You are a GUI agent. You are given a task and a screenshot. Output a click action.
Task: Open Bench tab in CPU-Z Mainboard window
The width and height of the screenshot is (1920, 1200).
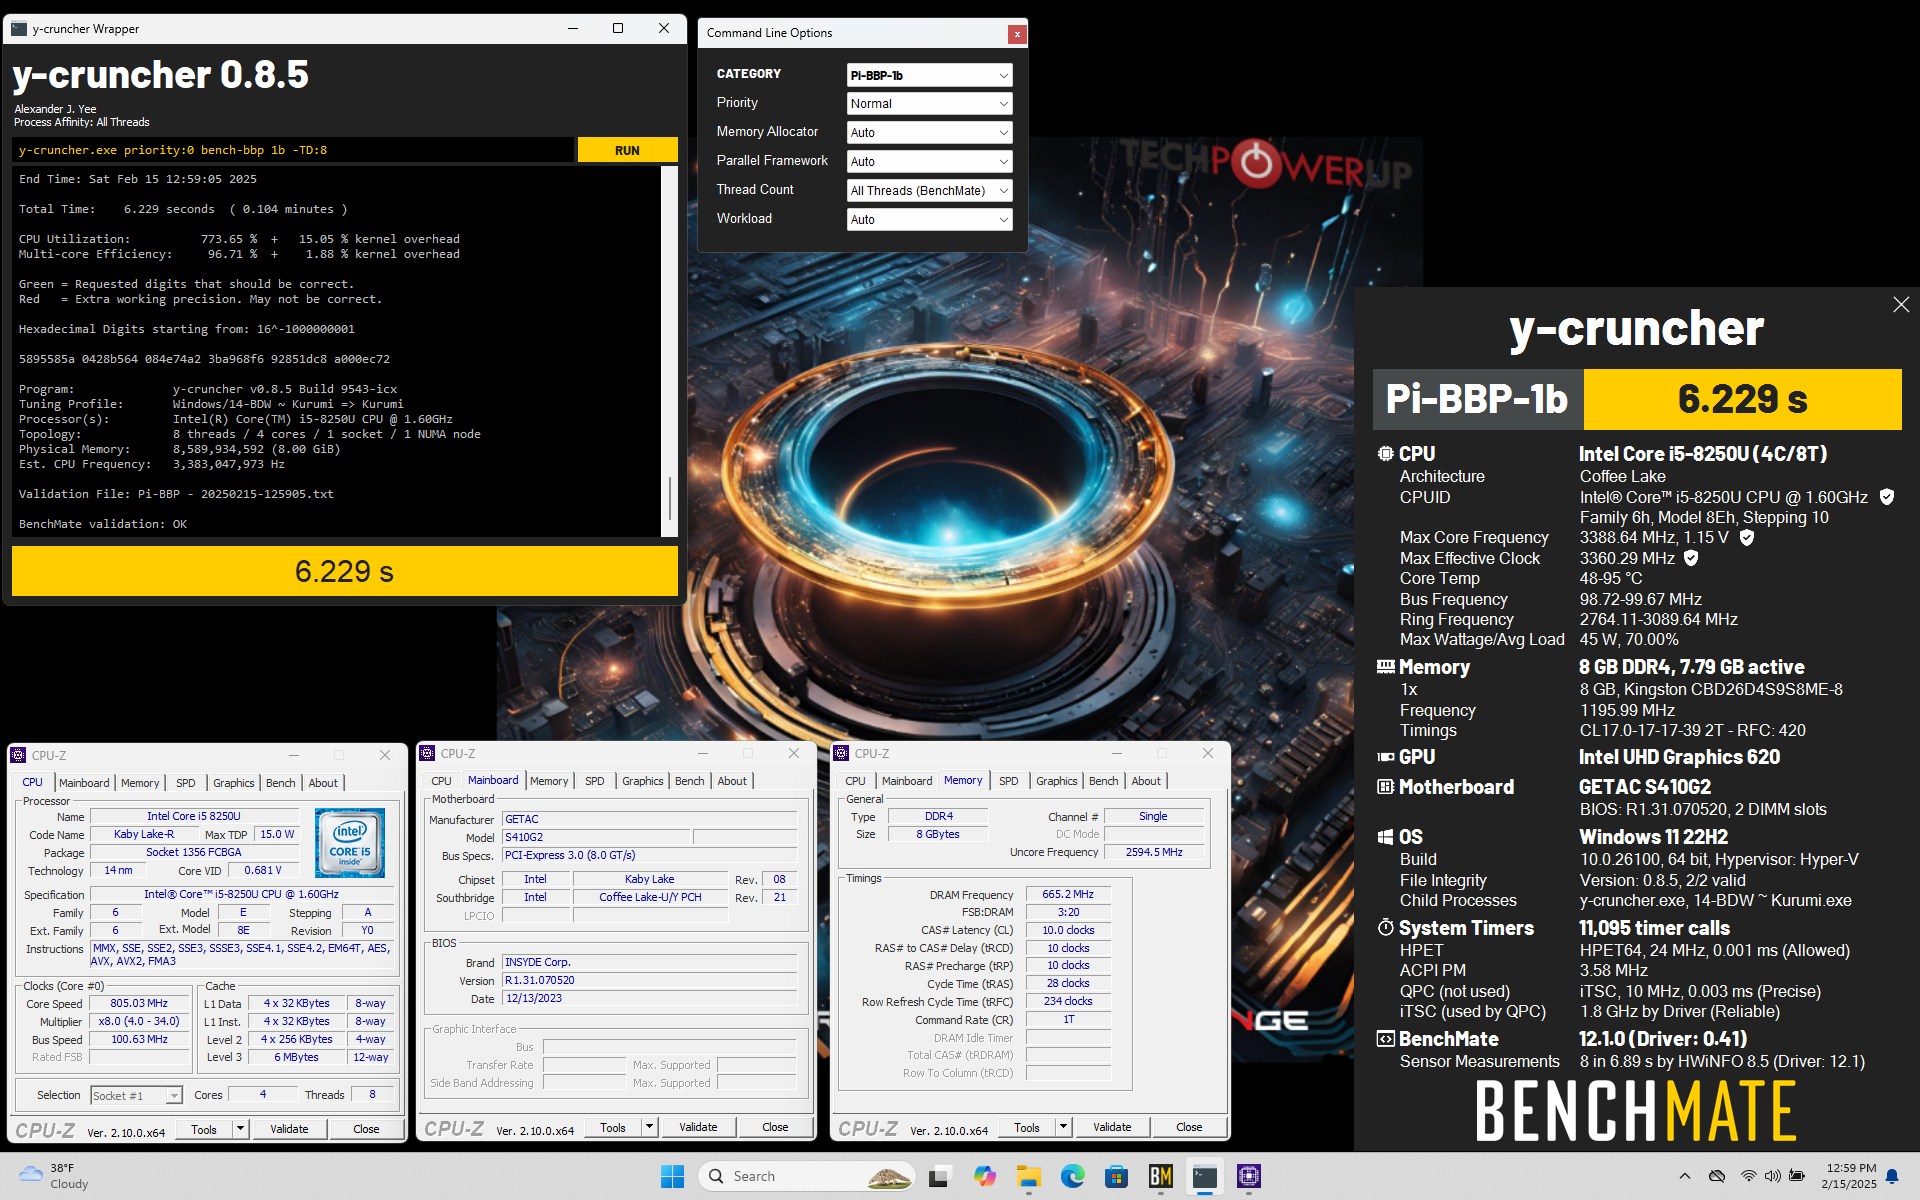689,781
